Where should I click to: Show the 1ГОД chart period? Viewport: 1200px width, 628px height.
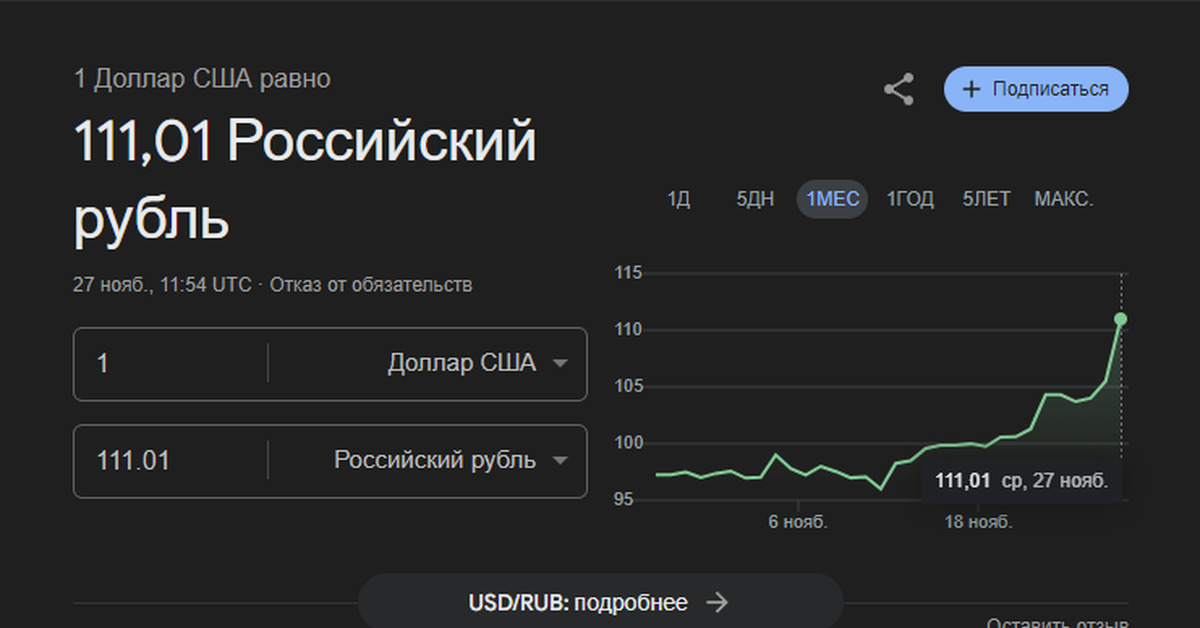tap(910, 200)
